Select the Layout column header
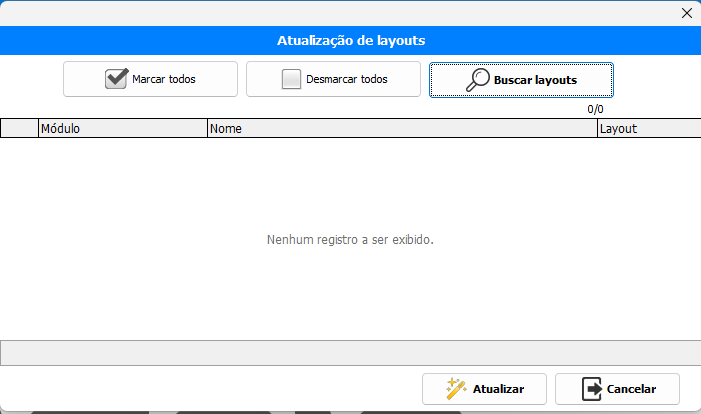The height and width of the screenshot is (414, 701). pos(647,129)
